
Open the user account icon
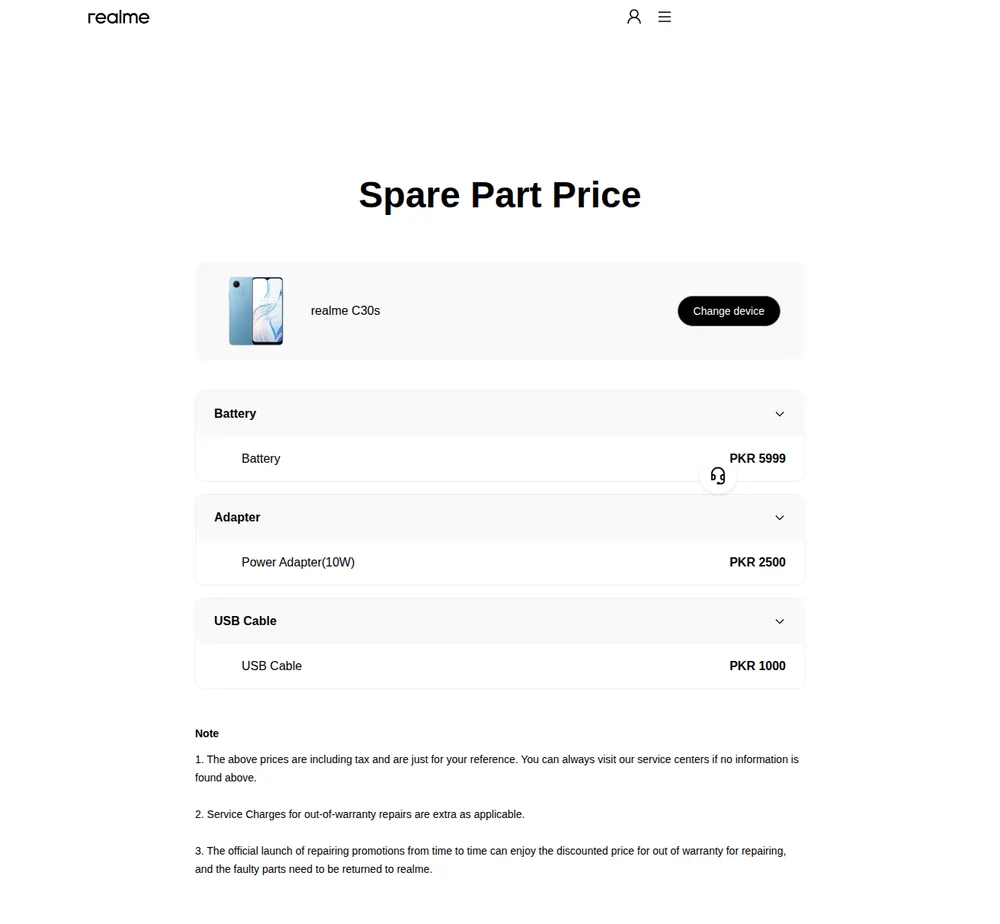[633, 17]
